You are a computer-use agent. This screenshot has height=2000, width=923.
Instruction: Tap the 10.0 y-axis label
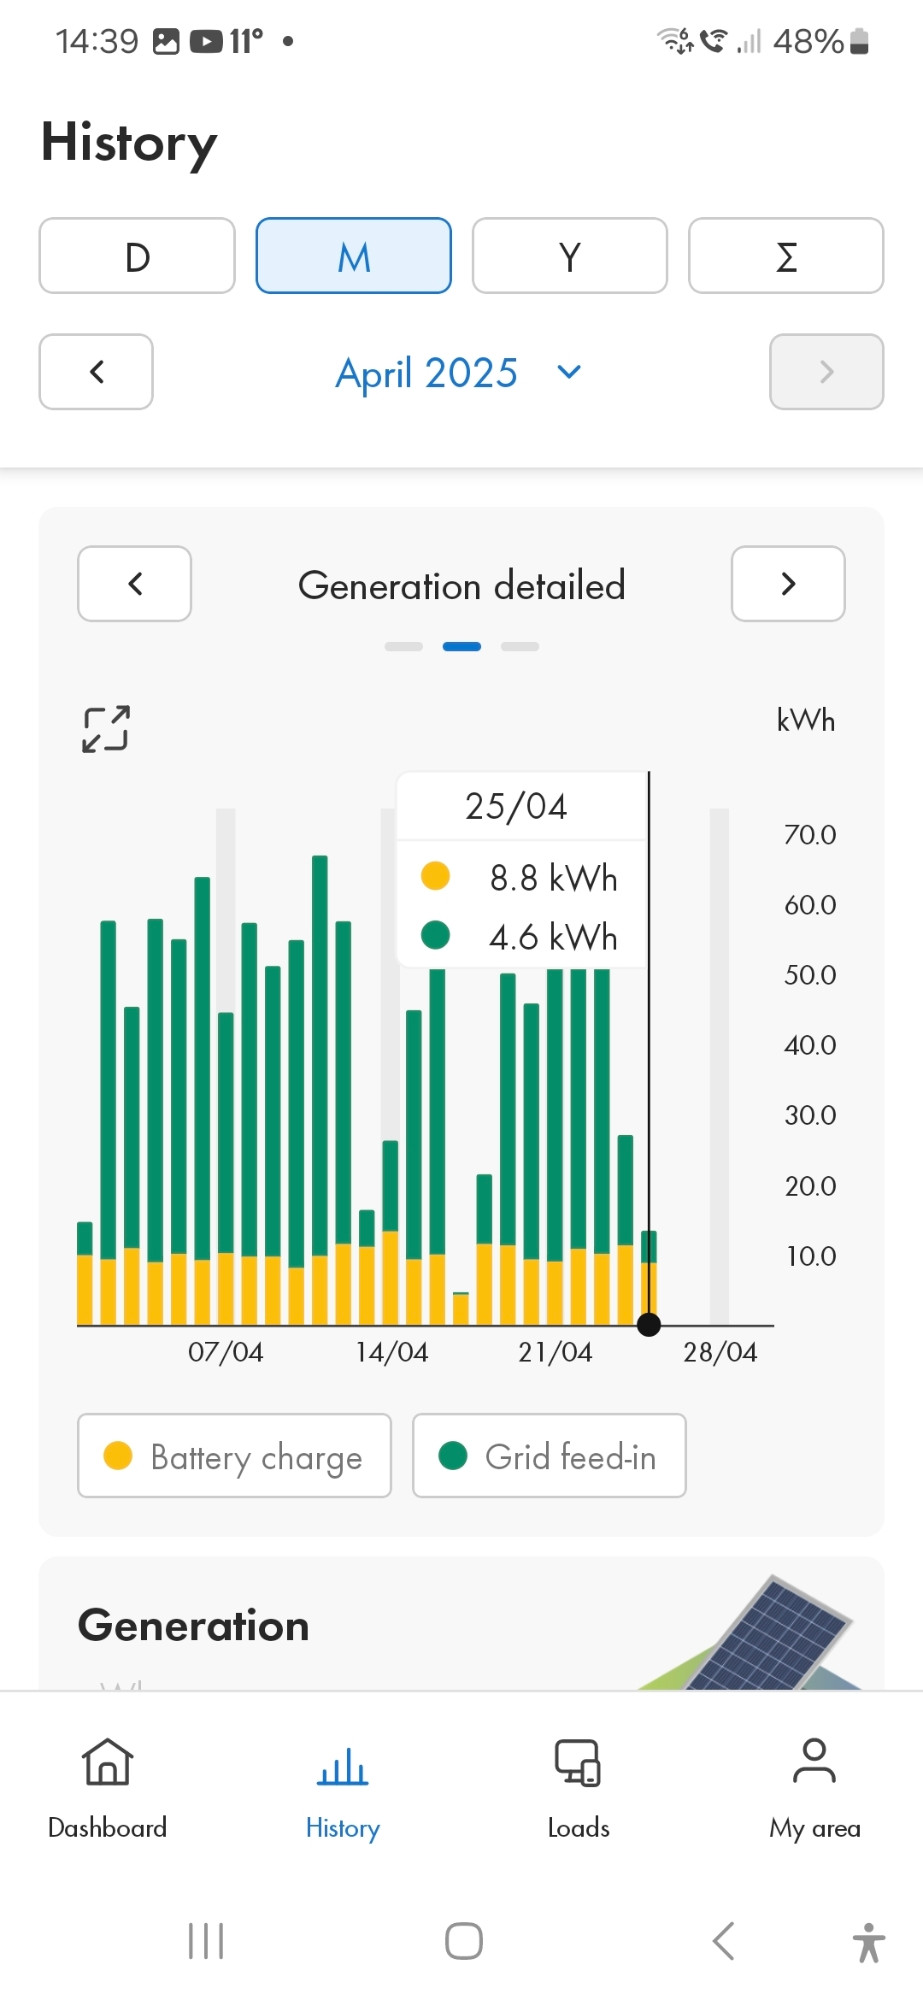[x=810, y=1256]
